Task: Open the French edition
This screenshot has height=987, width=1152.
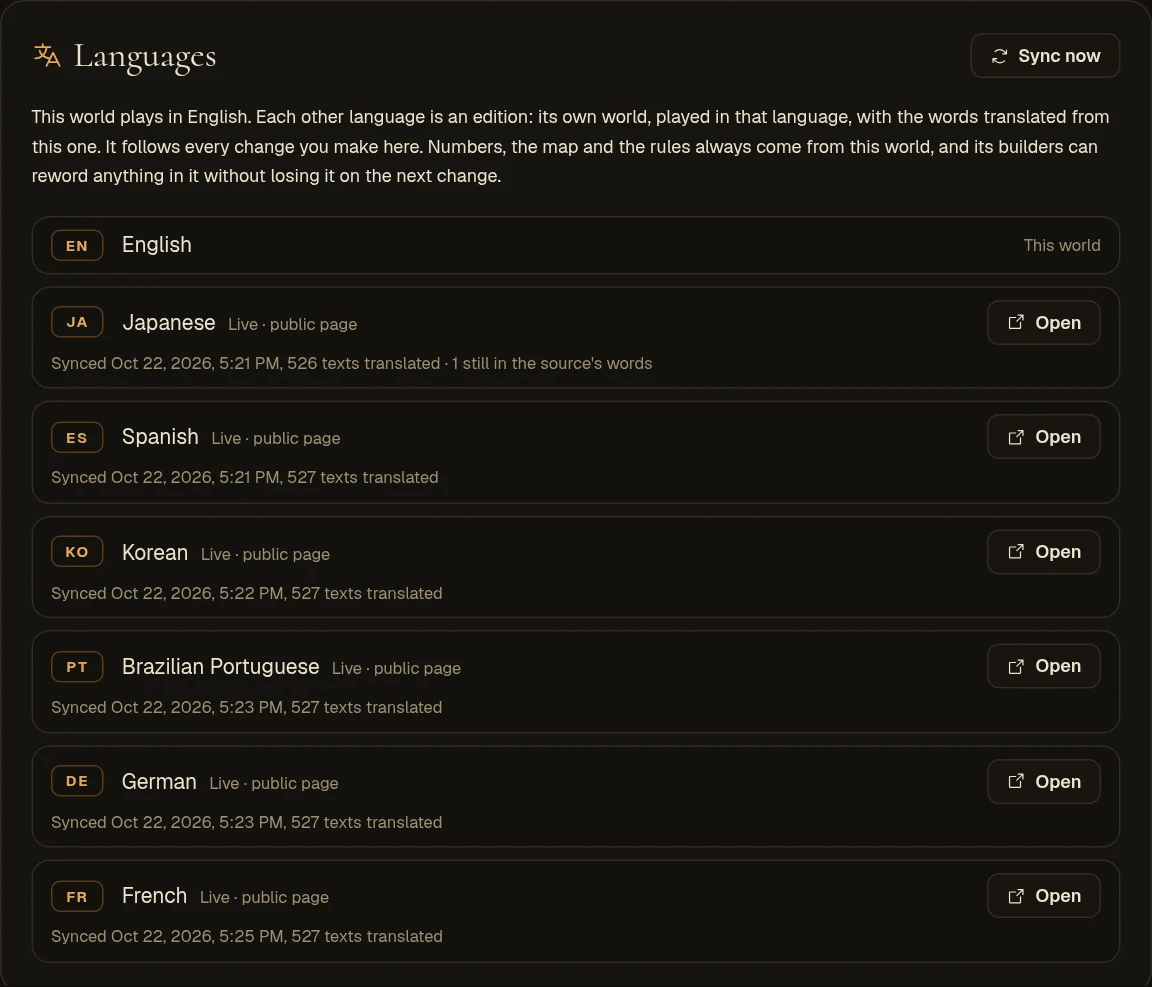Action: (x=1043, y=896)
